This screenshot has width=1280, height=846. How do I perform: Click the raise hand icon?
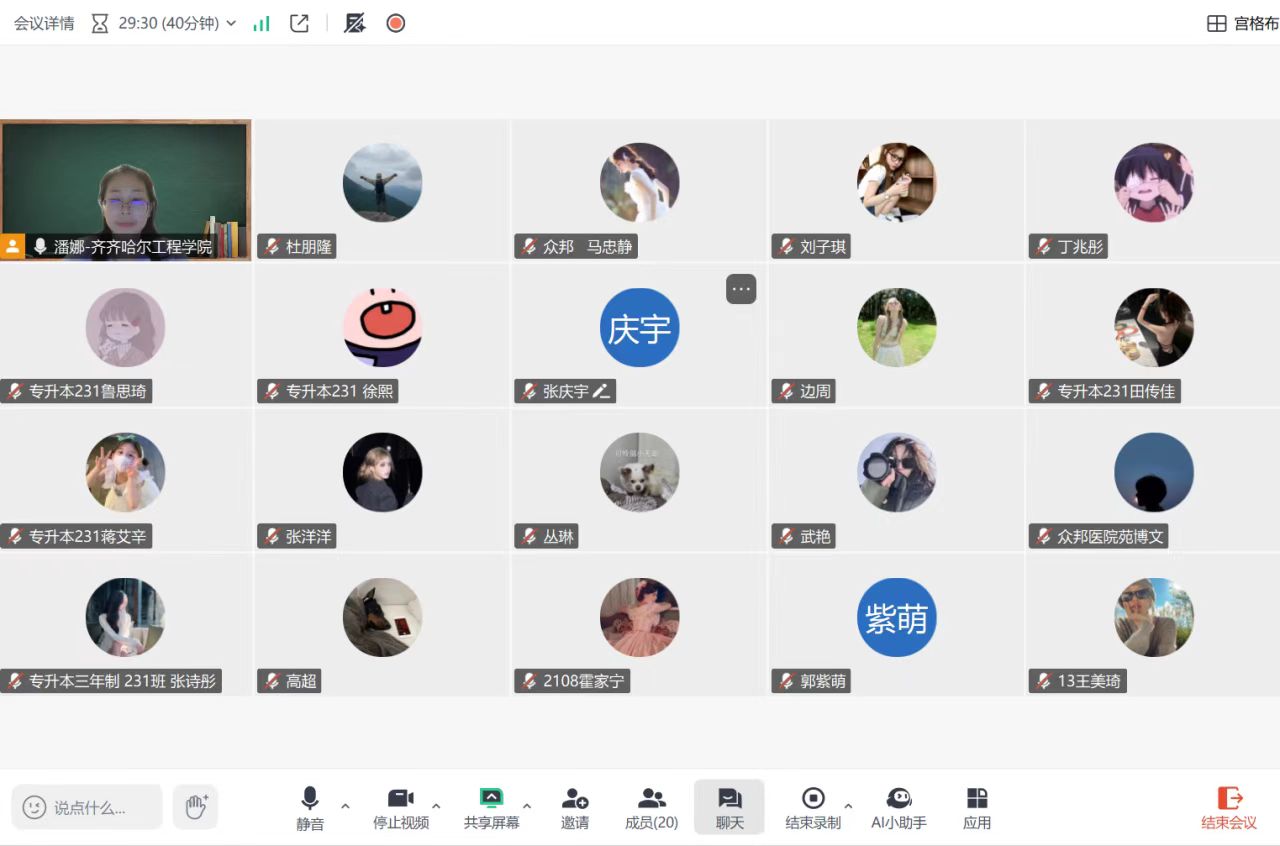point(195,807)
